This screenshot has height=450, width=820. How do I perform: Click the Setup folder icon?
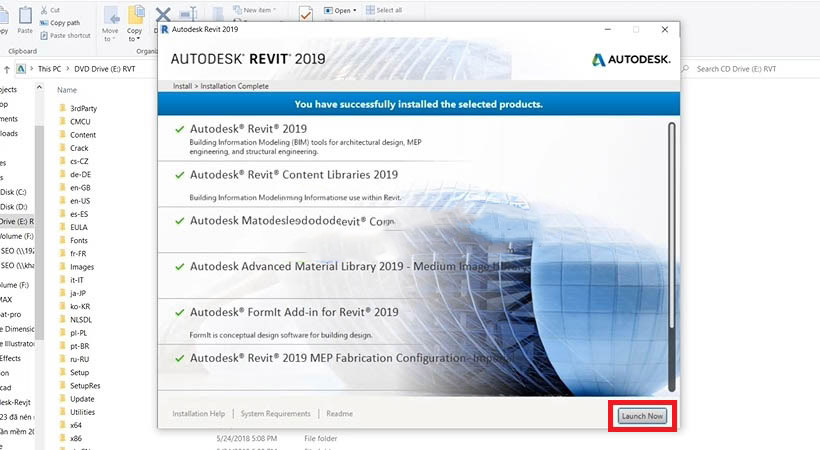[x=62, y=372]
